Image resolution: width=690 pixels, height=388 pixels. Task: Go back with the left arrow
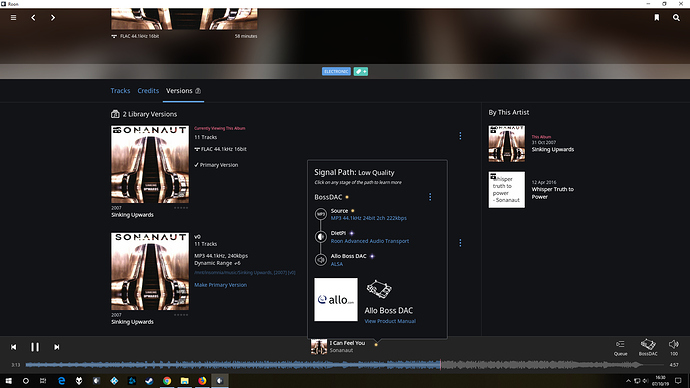tap(33, 18)
